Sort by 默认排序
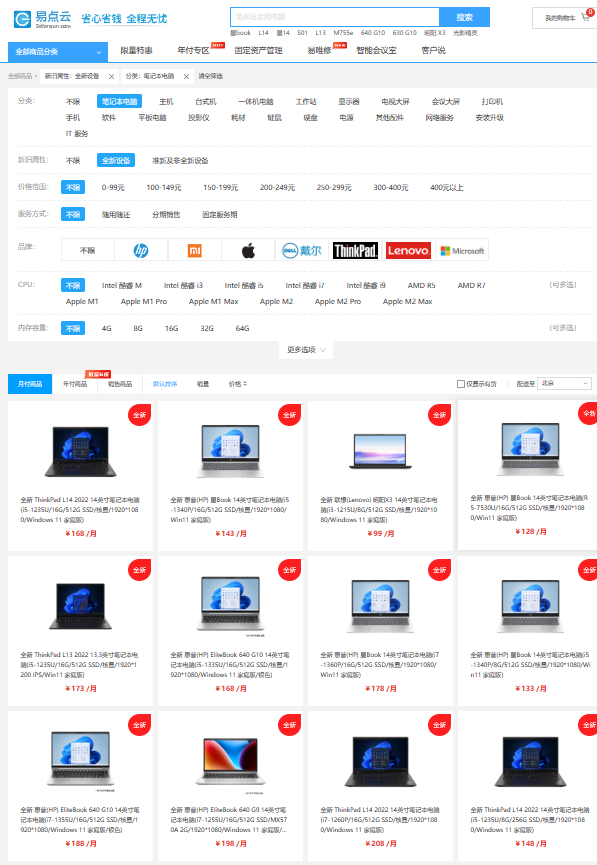 (x=165, y=384)
